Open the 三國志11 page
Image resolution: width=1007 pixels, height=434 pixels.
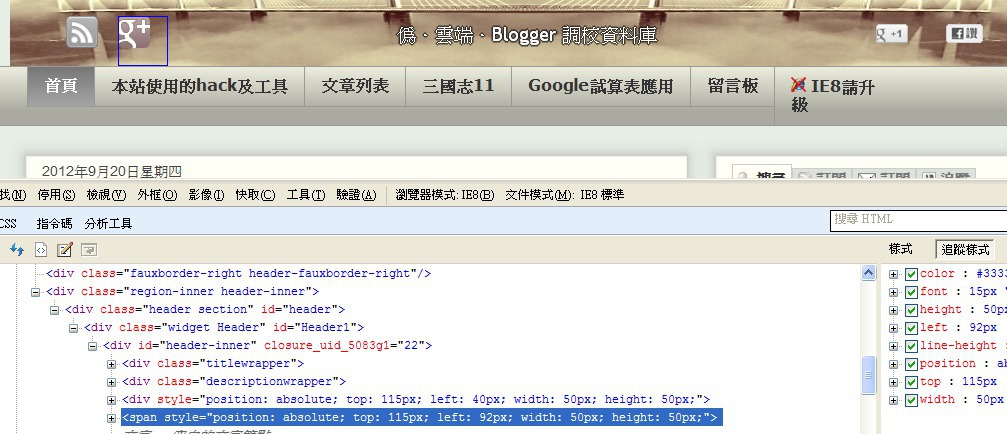pyautogui.click(x=459, y=86)
